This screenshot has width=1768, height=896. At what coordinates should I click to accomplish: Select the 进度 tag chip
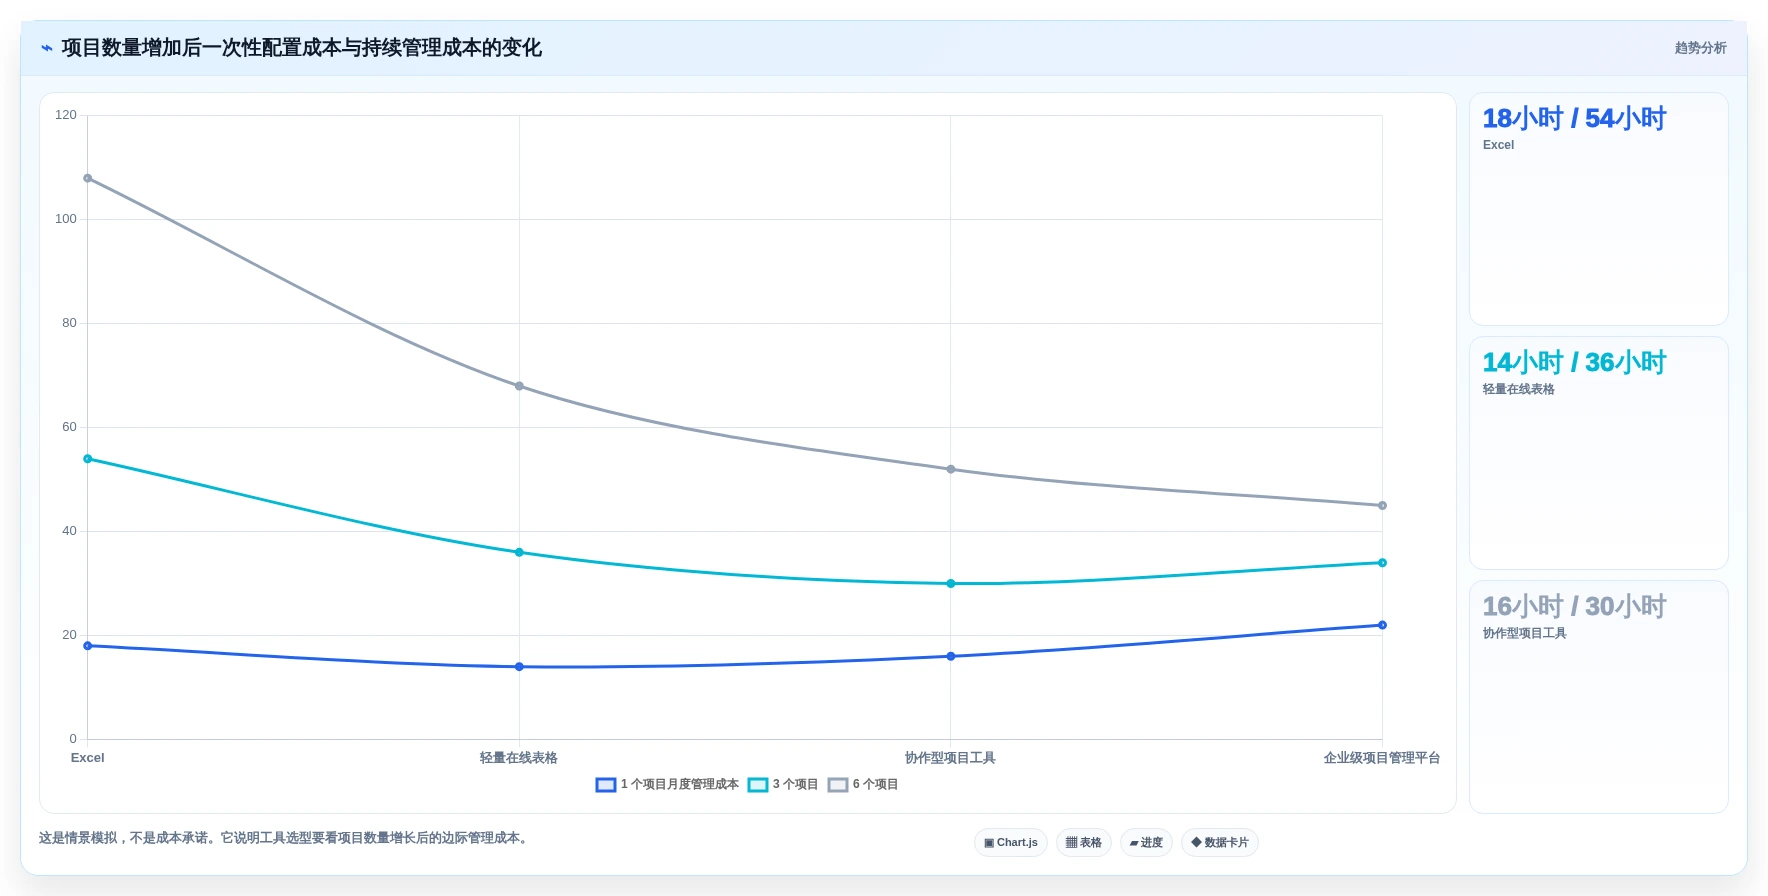coord(1146,843)
